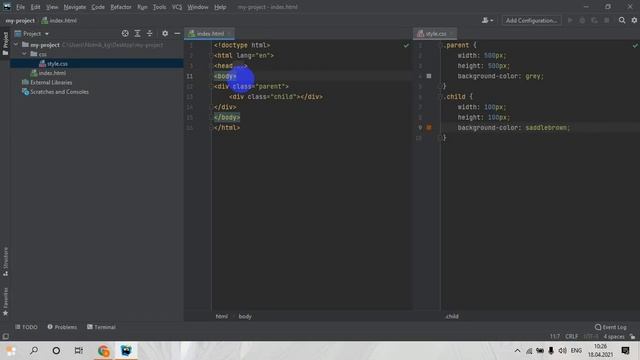Click my-project breadcrumb in navigation bar
Viewport: 640px width, 360px height.
[20, 20]
